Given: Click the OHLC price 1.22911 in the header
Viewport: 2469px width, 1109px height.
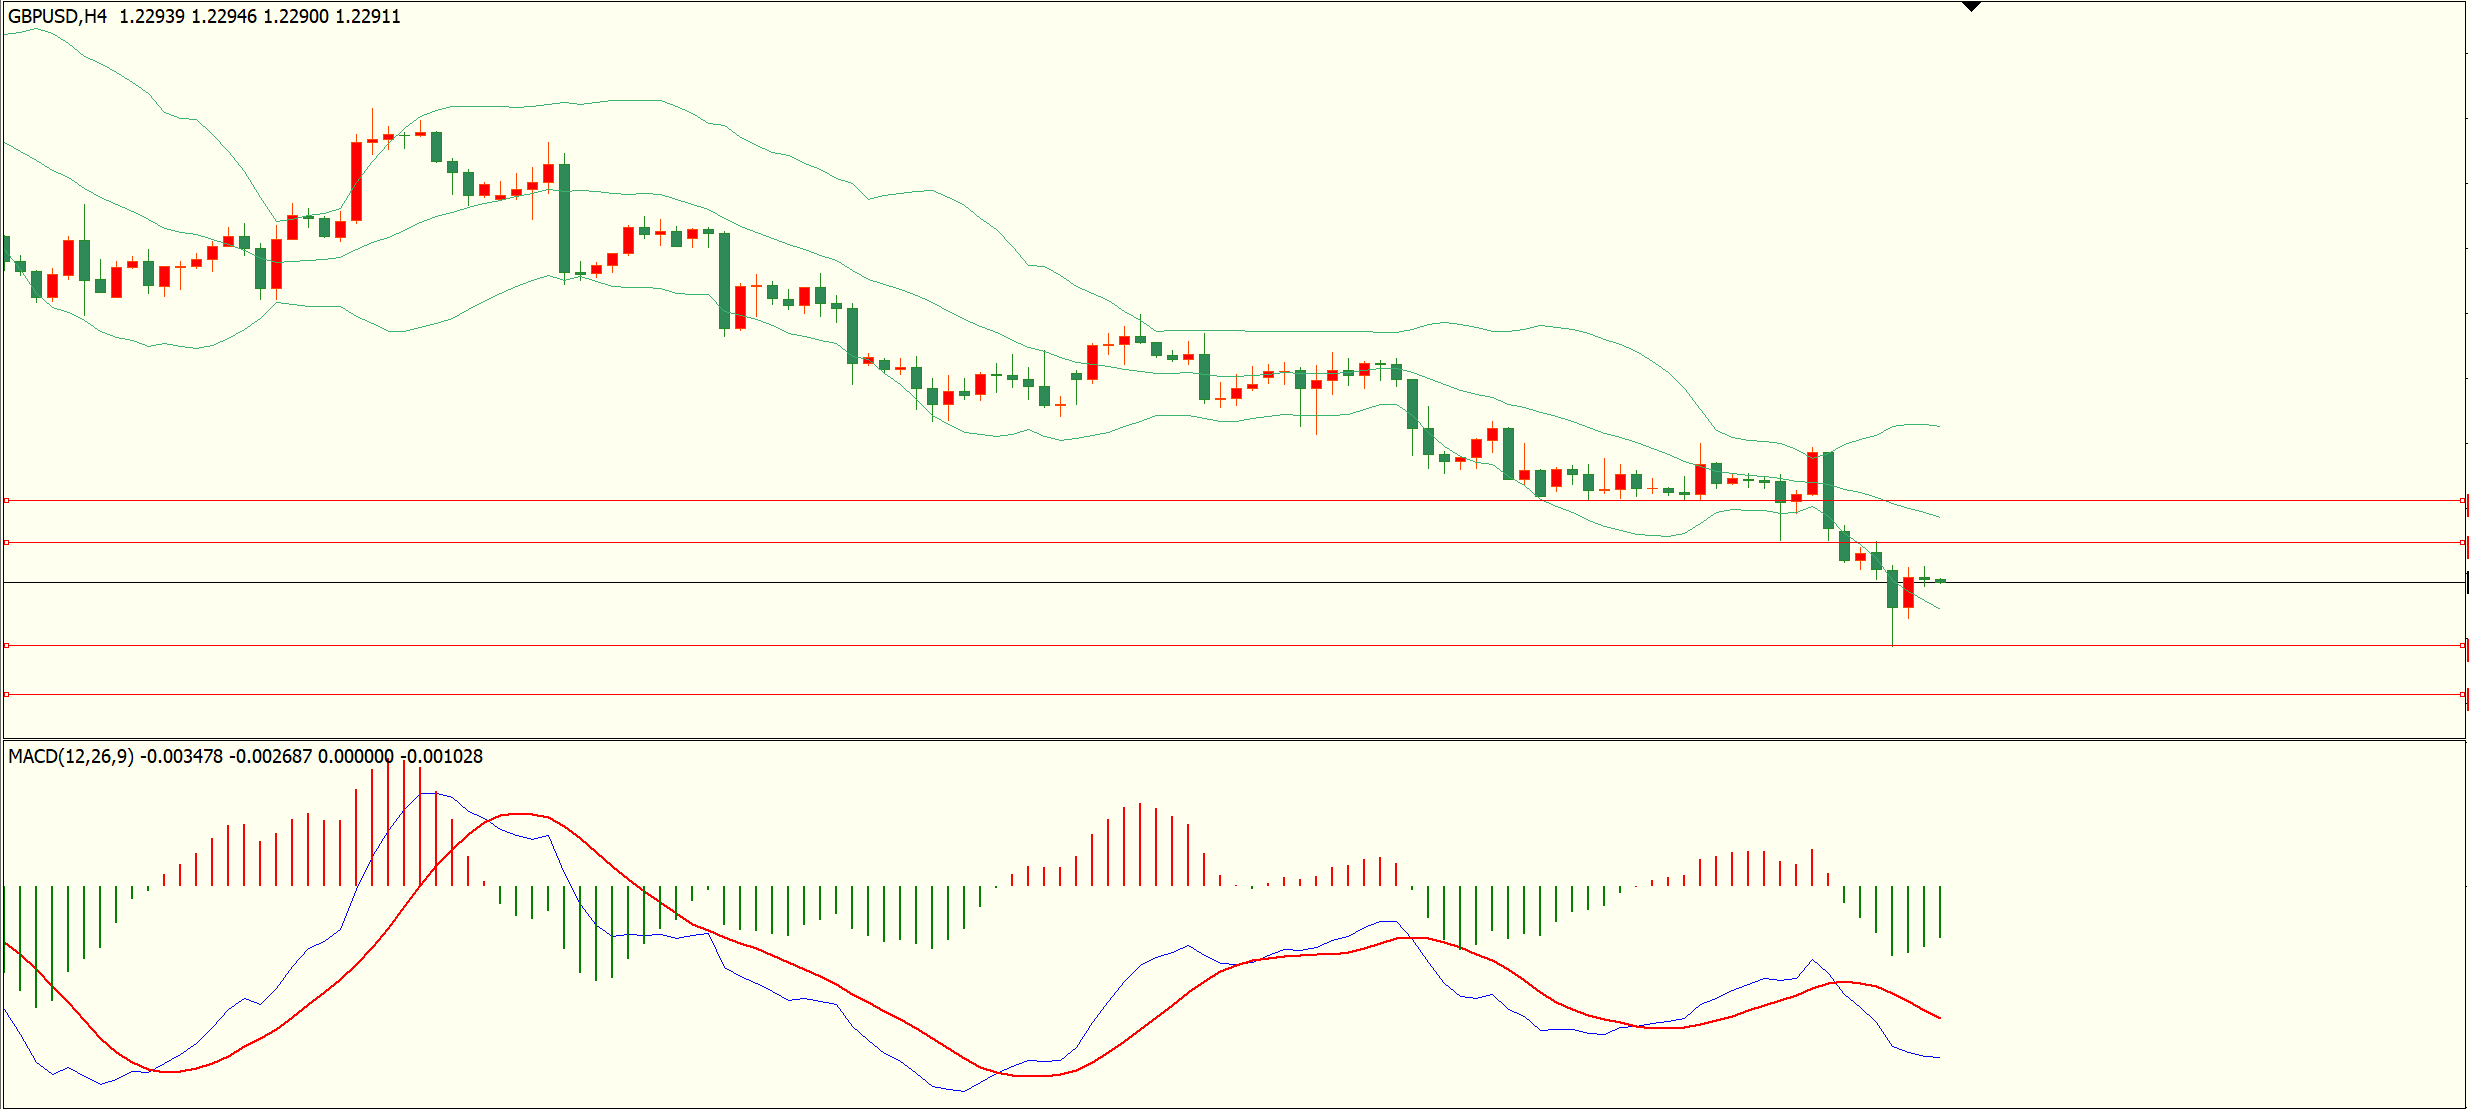Looking at the screenshot, I should click(367, 17).
